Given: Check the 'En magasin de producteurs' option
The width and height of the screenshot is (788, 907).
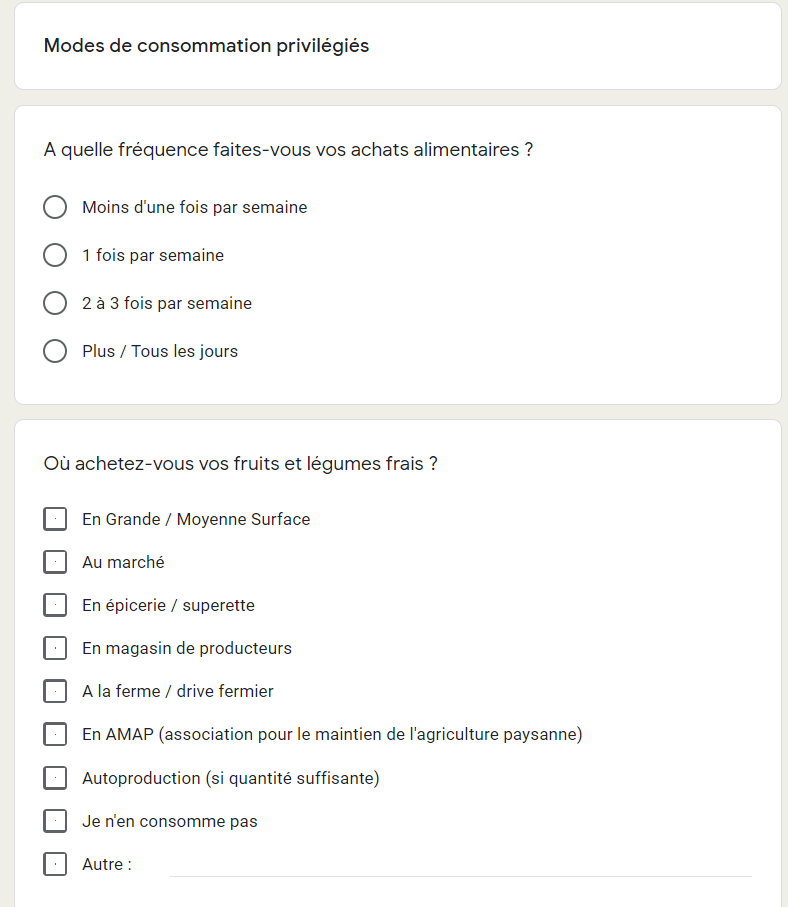Looking at the screenshot, I should coord(55,648).
